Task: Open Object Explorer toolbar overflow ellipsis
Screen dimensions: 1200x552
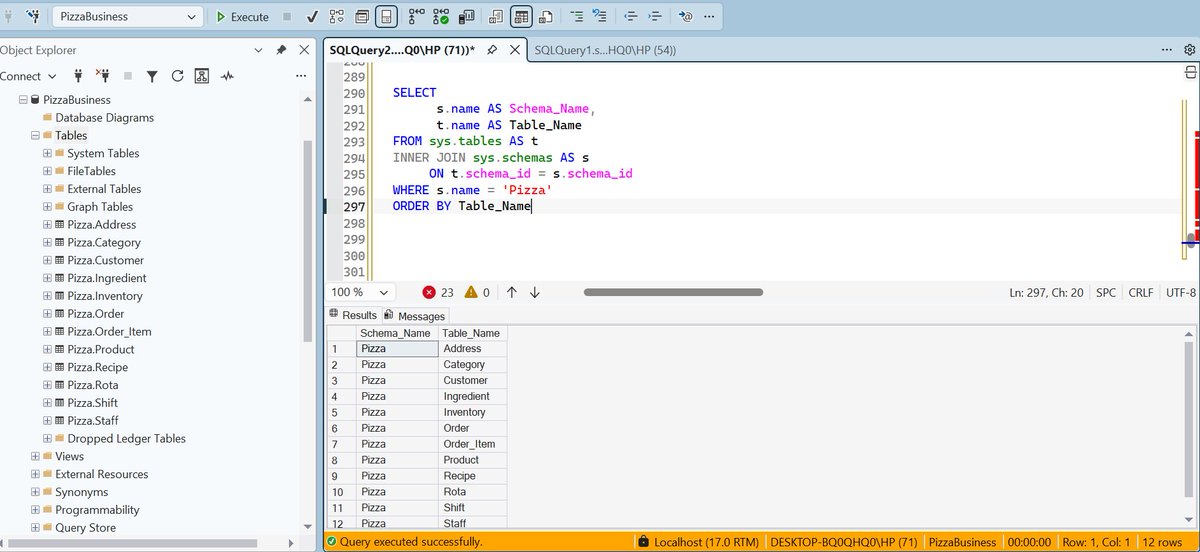Action: point(301,76)
